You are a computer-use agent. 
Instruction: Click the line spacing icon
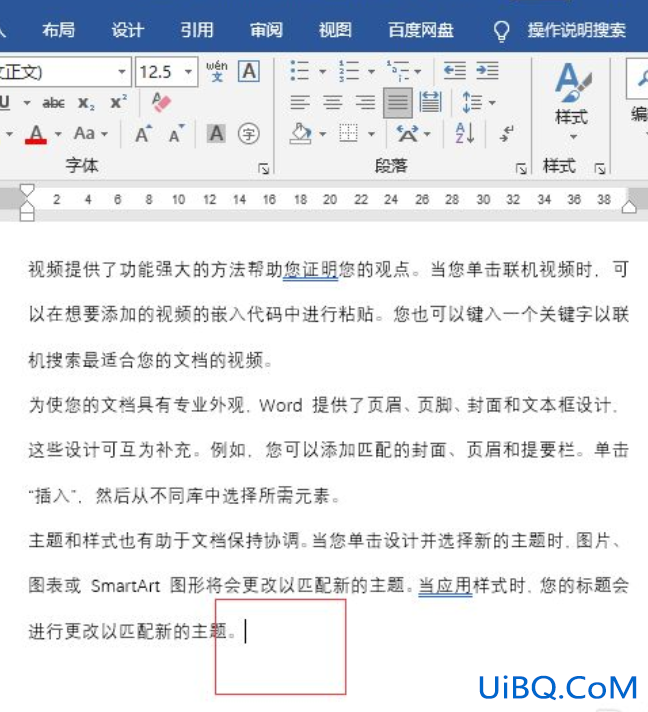point(471,102)
